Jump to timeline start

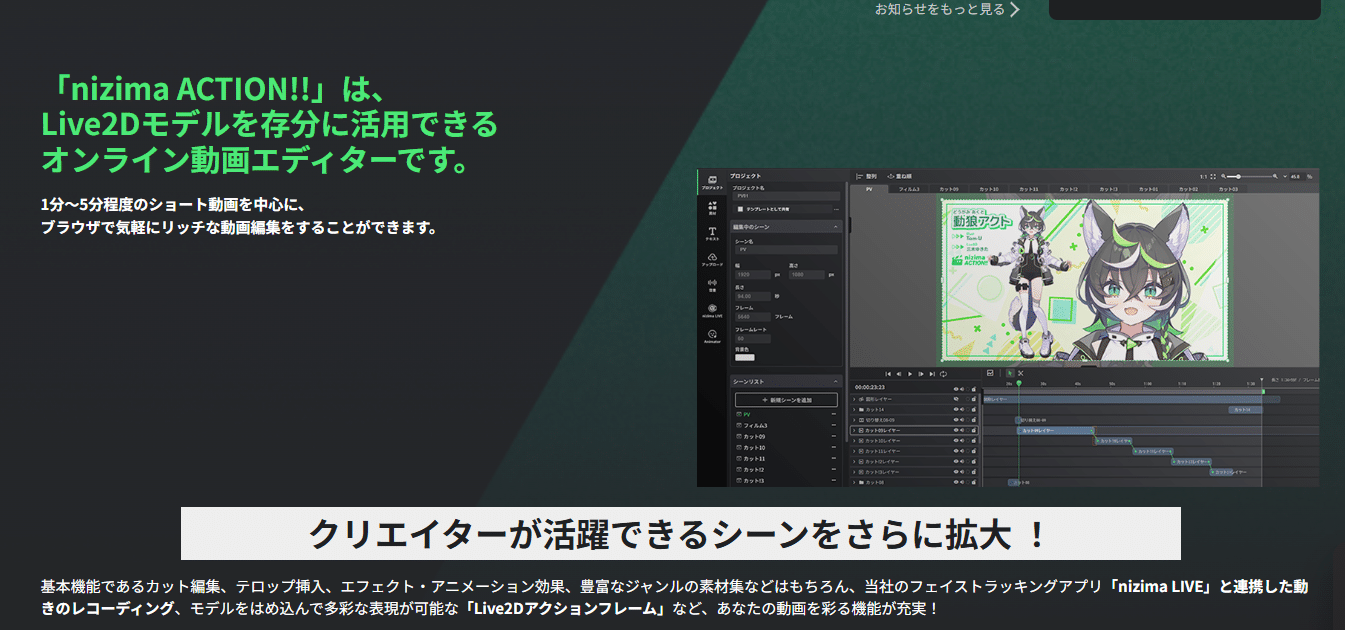click(887, 373)
